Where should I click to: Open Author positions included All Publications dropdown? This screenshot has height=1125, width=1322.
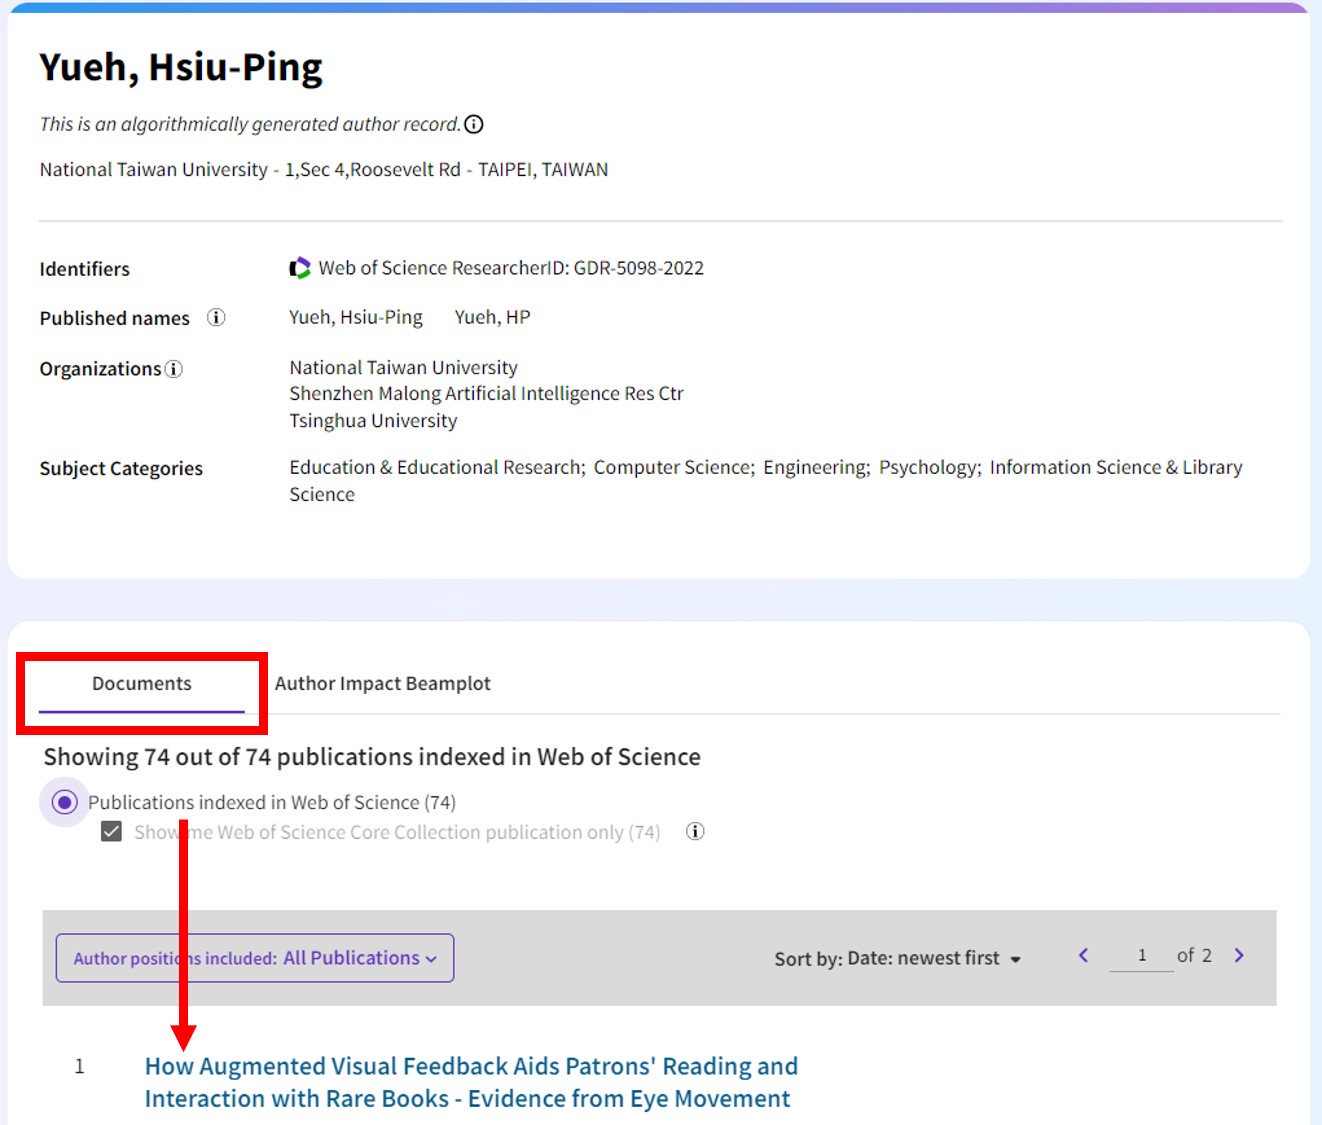coord(255,958)
